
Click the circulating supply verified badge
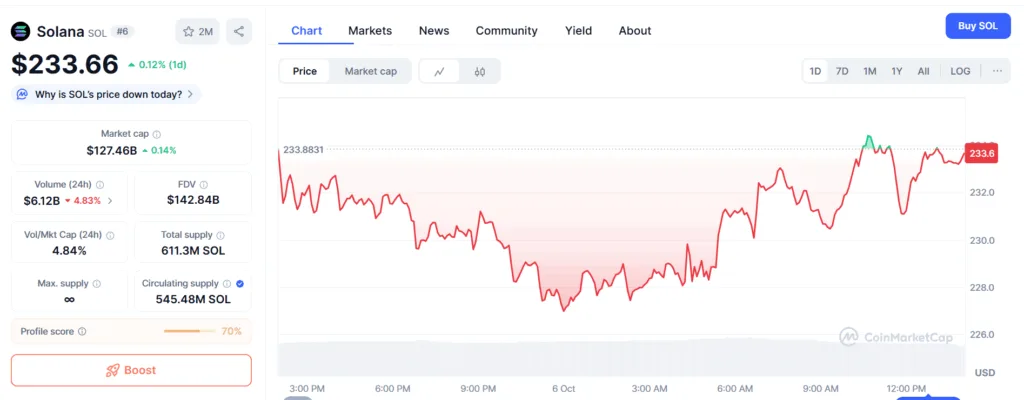pyautogui.click(x=240, y=284)
